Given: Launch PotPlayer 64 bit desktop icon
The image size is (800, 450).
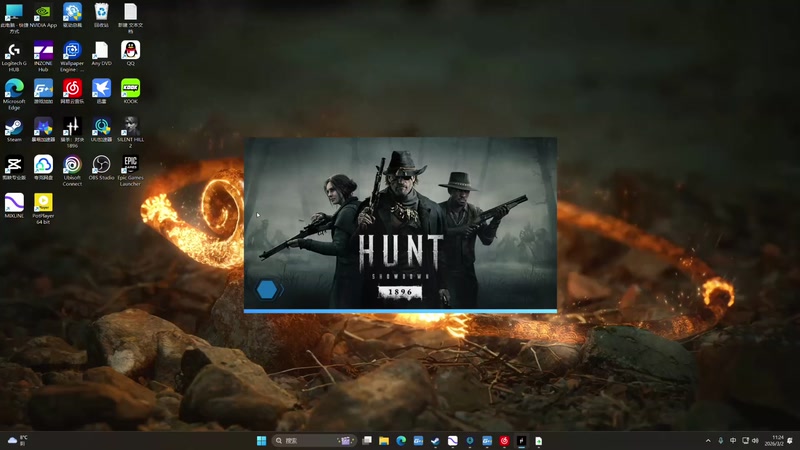Looking at the screenshot, I should point(43,208).
